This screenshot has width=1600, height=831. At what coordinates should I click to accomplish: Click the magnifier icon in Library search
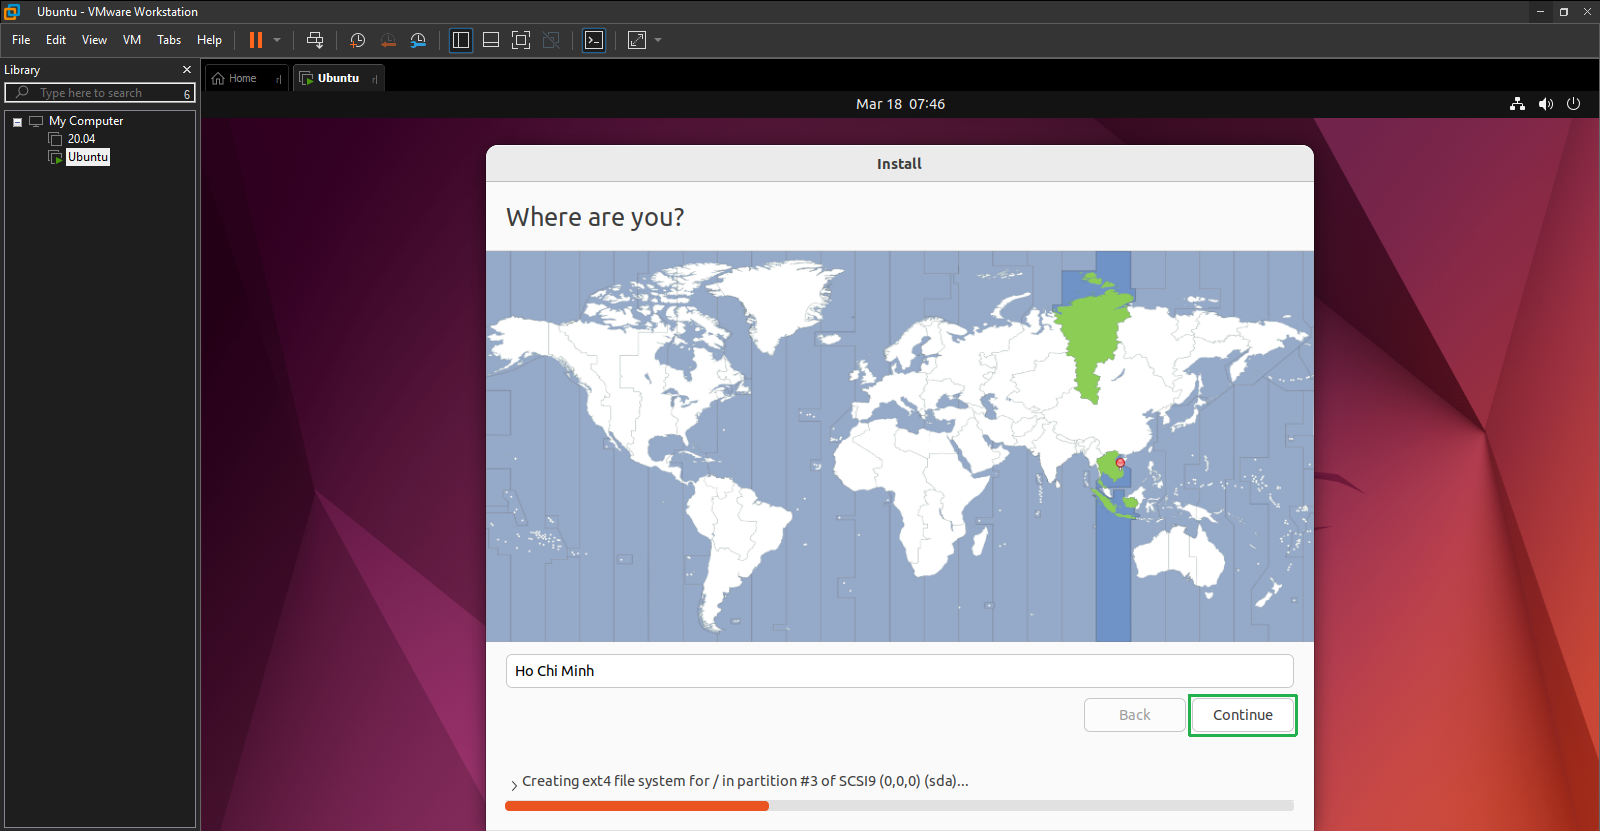coord(23,92)
